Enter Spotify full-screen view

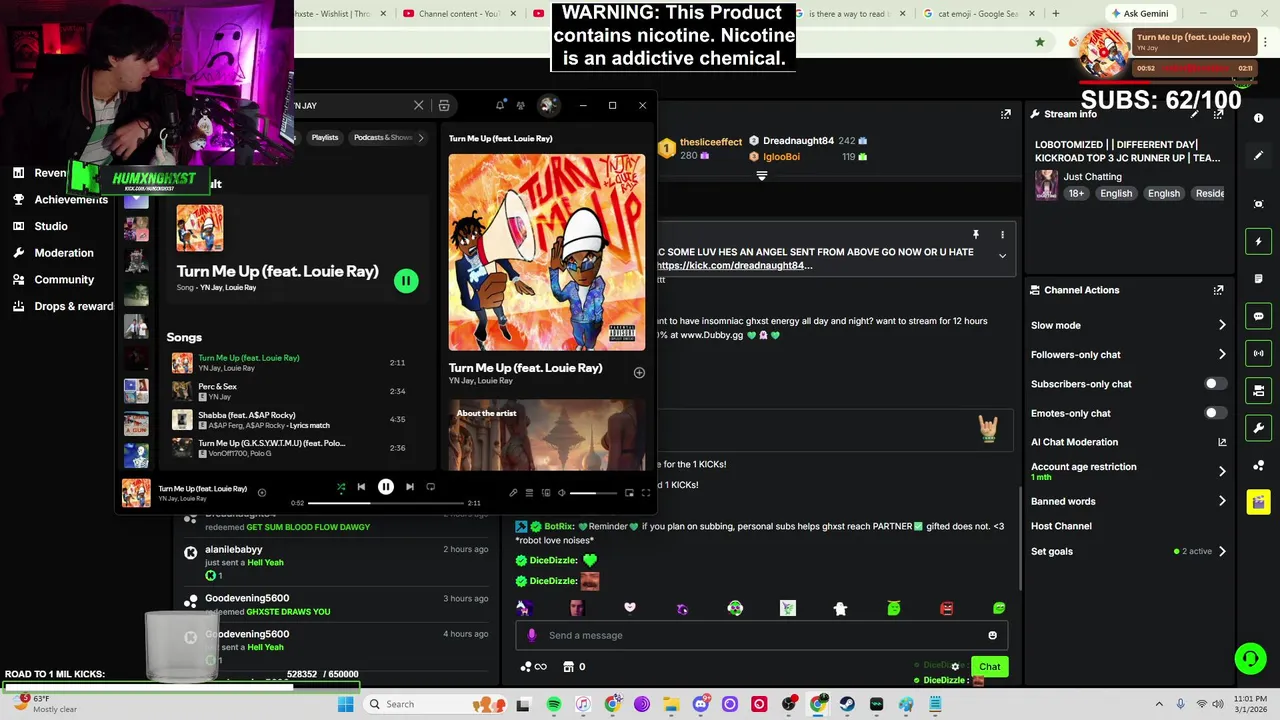point(646,492)
